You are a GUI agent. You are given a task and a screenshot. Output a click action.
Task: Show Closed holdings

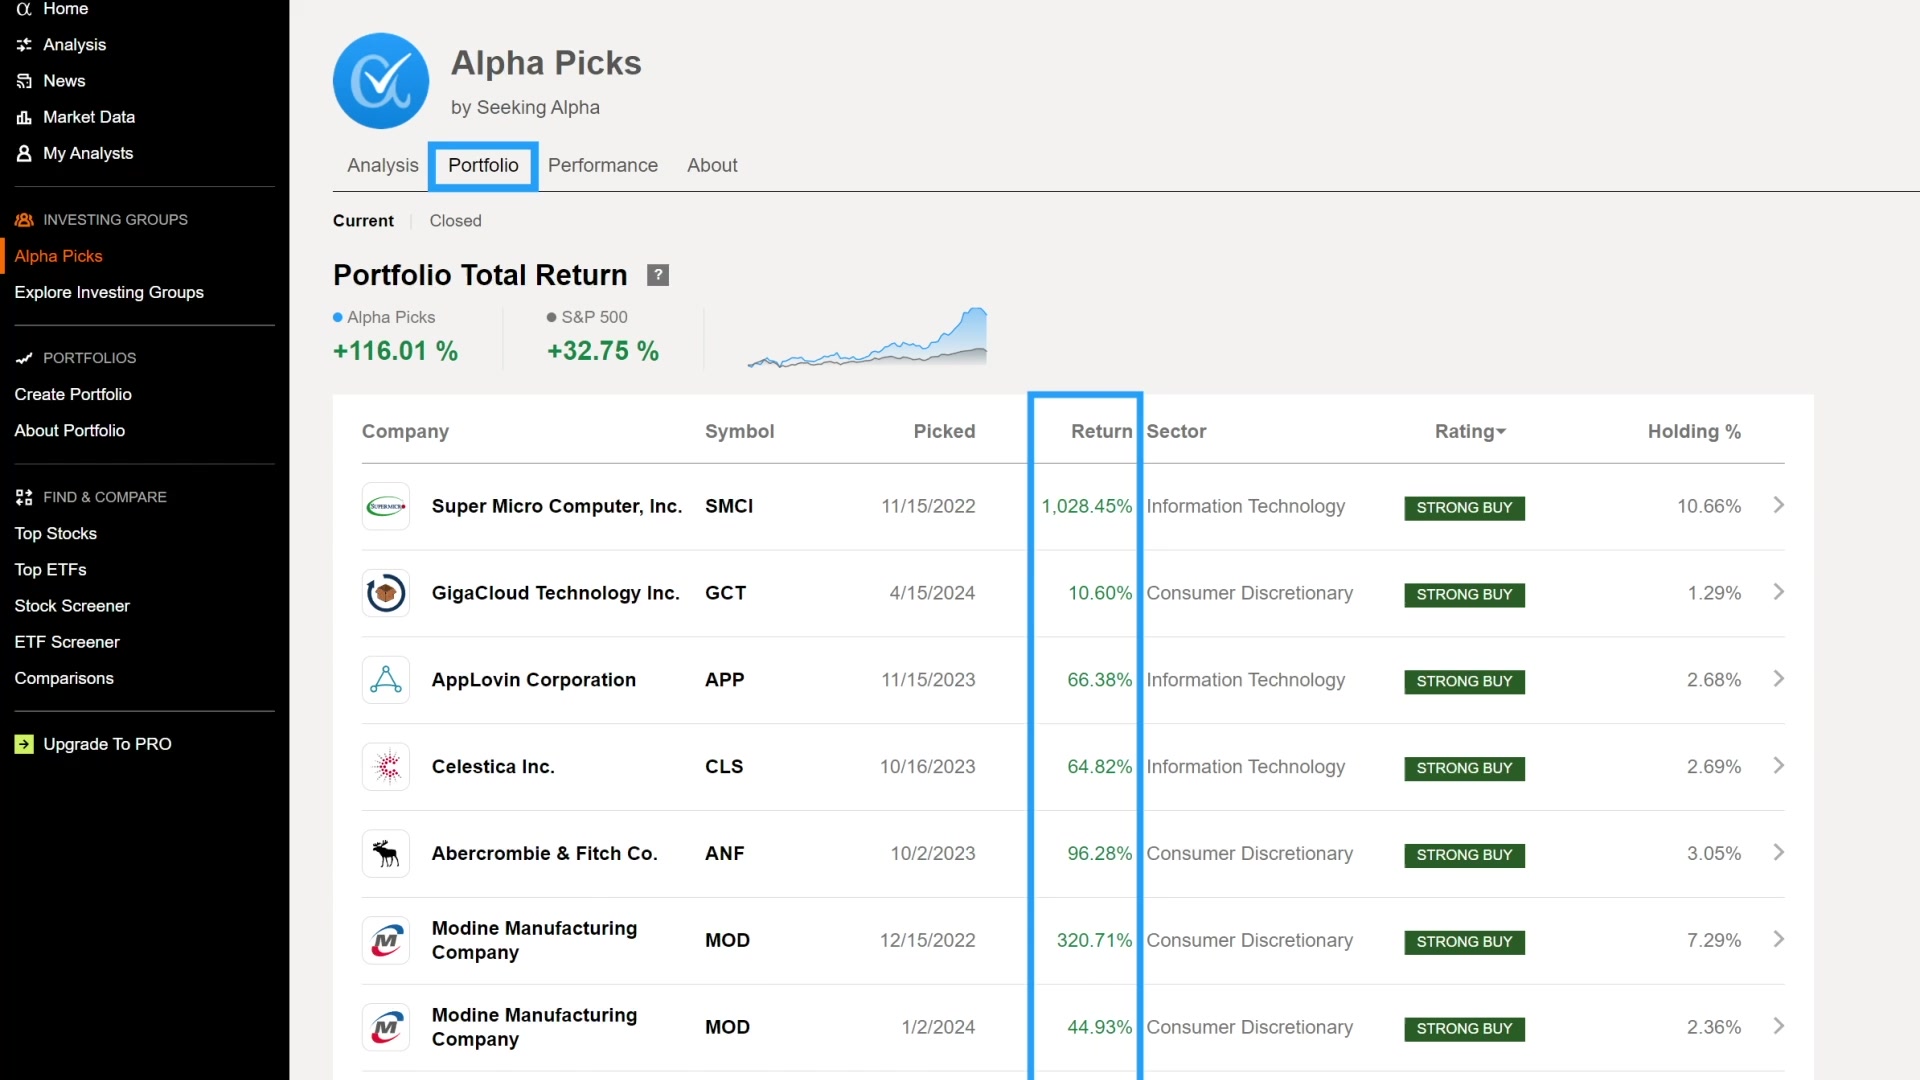pos(456,221)
